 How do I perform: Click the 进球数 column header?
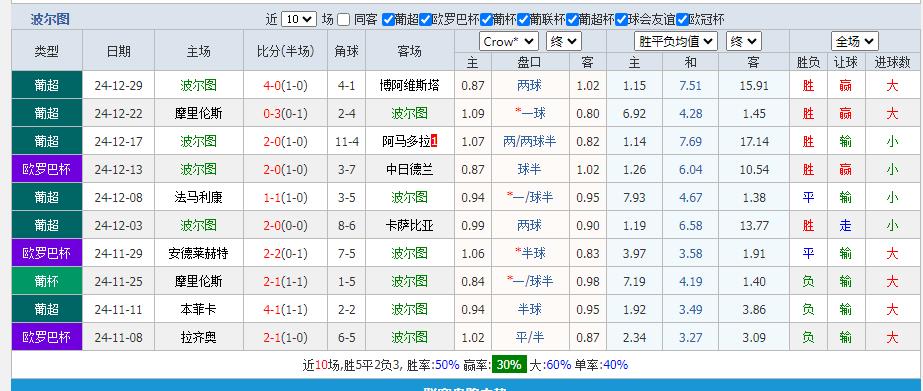[x=892, y=62]
